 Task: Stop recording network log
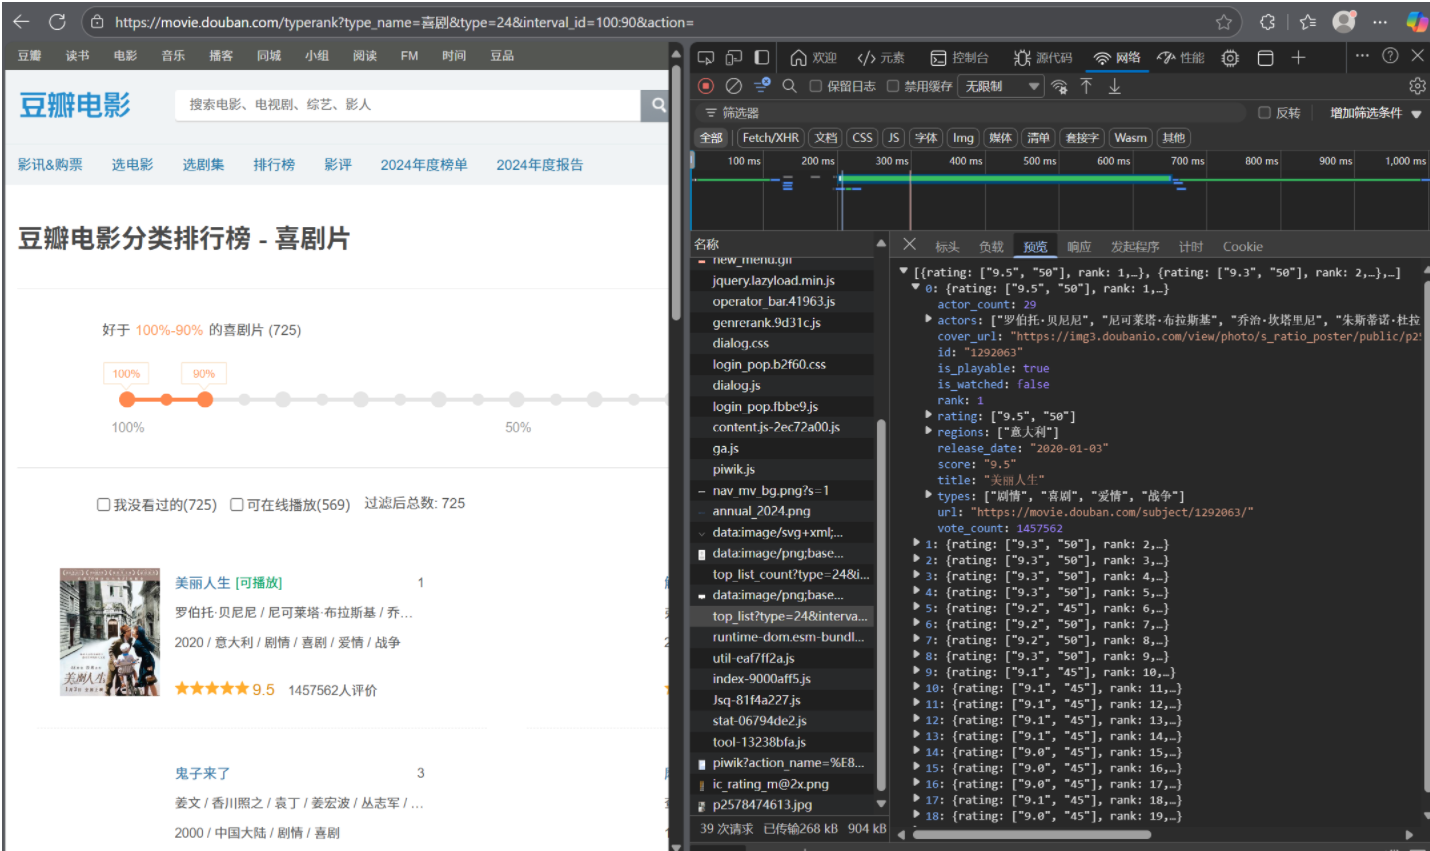pos(706,86)
